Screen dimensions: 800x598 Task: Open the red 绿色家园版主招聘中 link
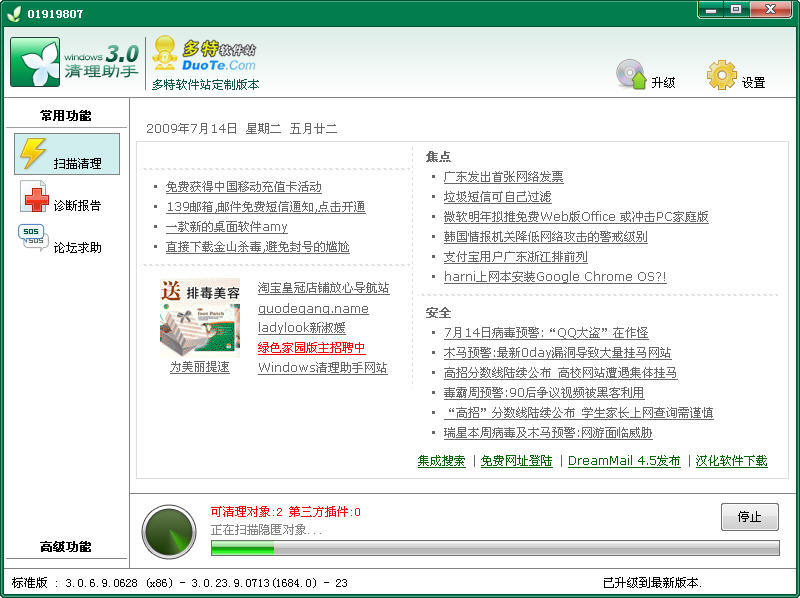click(311, 348)
